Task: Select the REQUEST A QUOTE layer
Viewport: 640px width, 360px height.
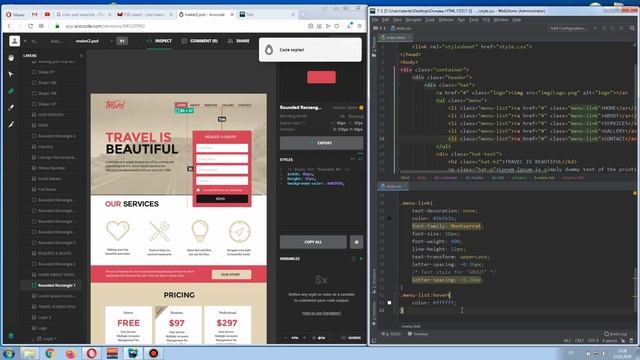Action: 52,253
